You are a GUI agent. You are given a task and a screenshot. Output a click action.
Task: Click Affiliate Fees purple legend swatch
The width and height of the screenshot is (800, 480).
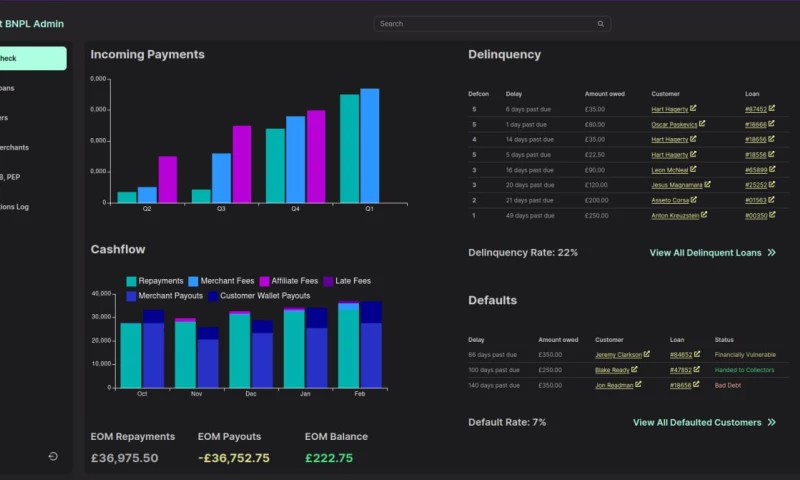(x=265, y=281)
